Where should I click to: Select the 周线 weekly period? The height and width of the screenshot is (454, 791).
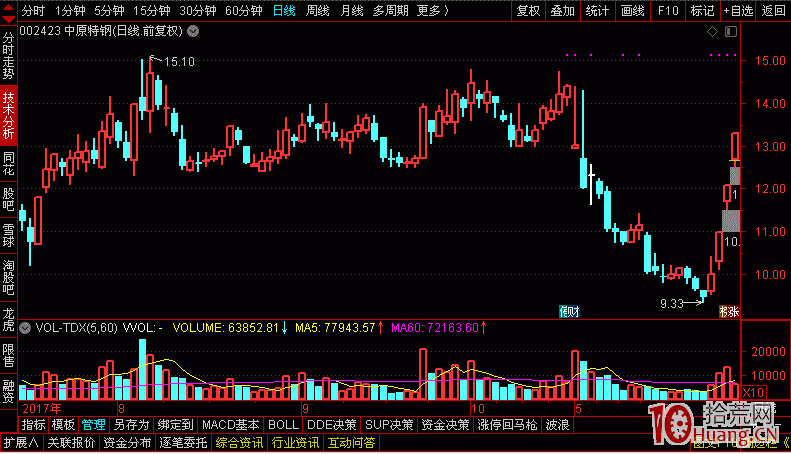click(318, 11)
